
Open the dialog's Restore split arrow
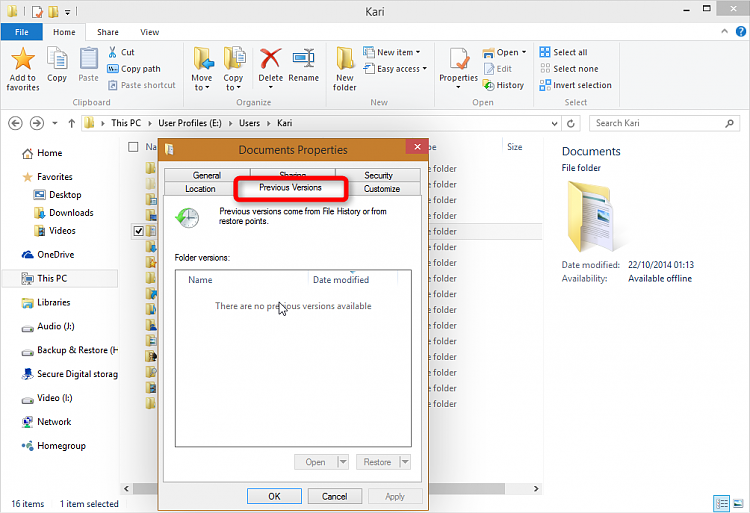pos(405,462)
